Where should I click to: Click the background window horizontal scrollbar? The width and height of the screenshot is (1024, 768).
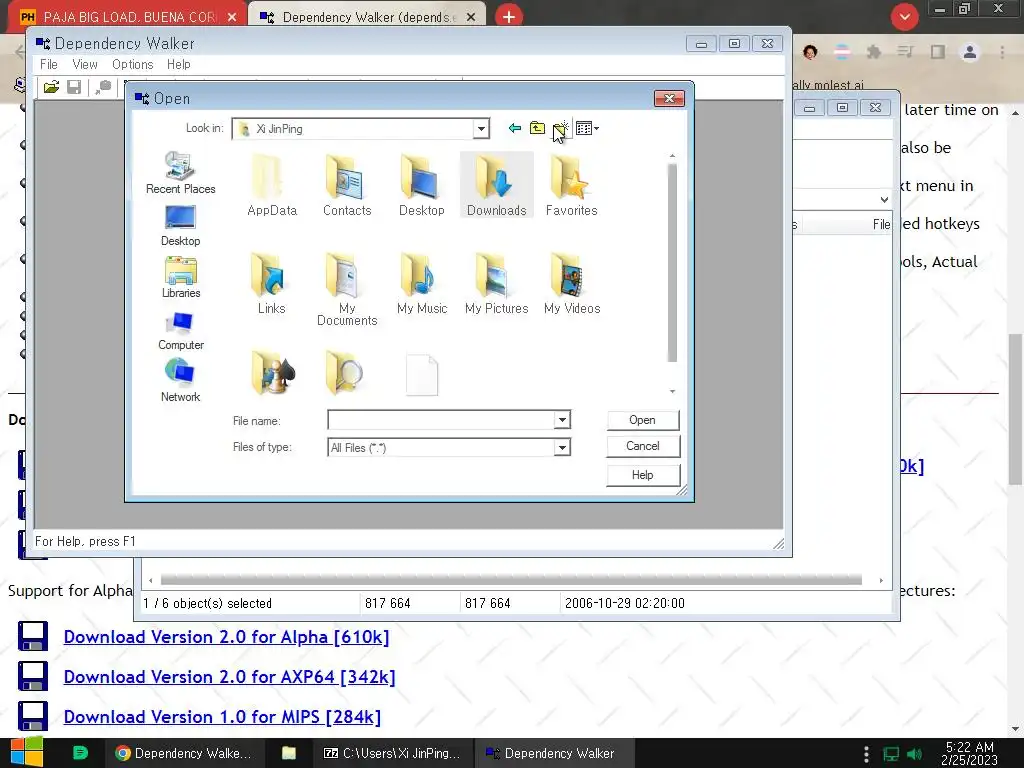(511, 580)
